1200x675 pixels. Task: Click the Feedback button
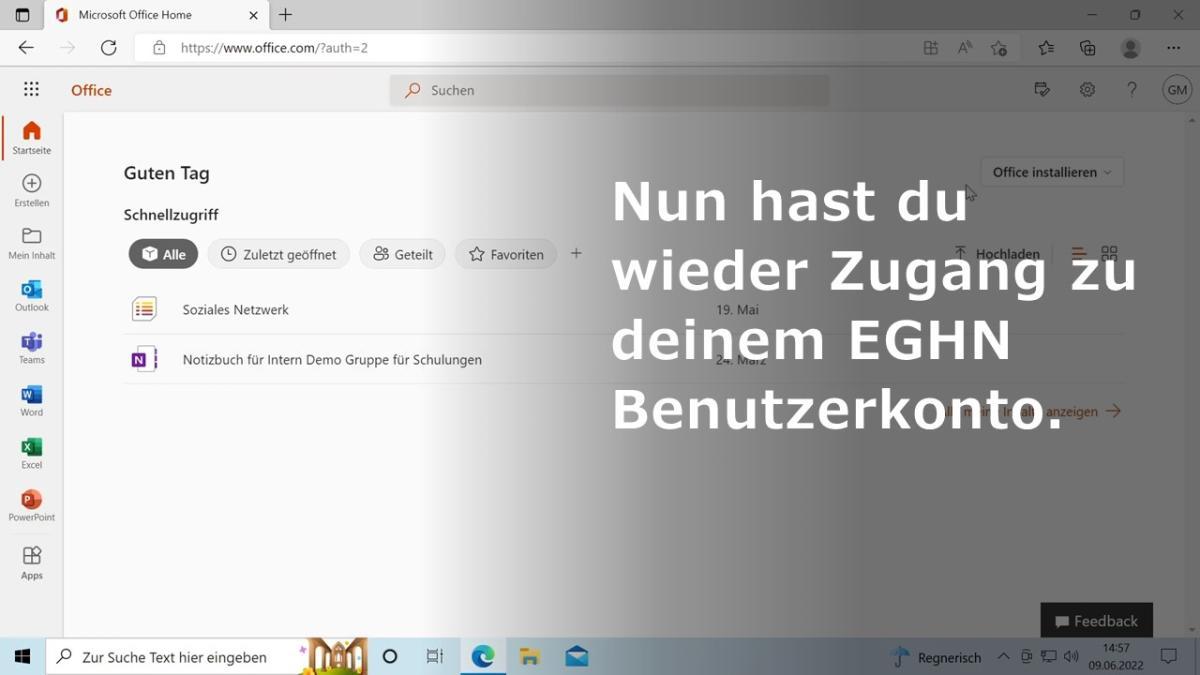tap(1096, 621)
